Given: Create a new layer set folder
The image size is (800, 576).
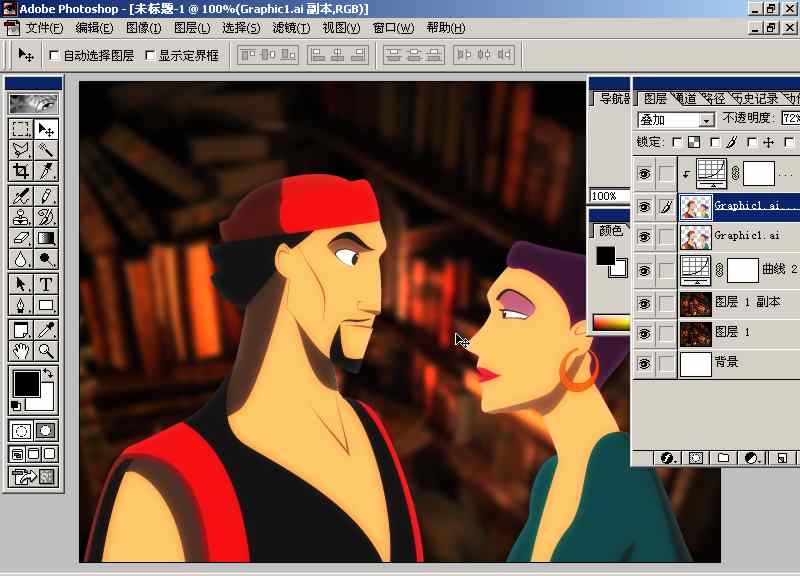Looking at the screenshot, I should (x=723, y=458).
